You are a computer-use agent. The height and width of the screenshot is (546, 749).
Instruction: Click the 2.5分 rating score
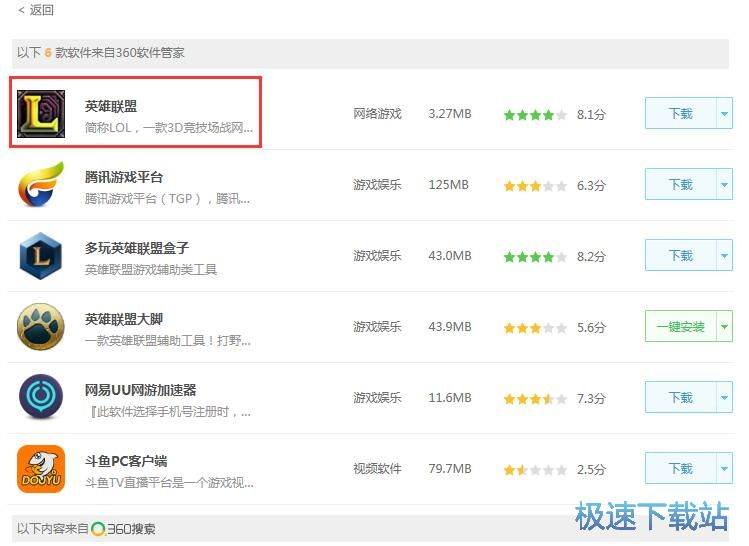click(x=591, y=470)
